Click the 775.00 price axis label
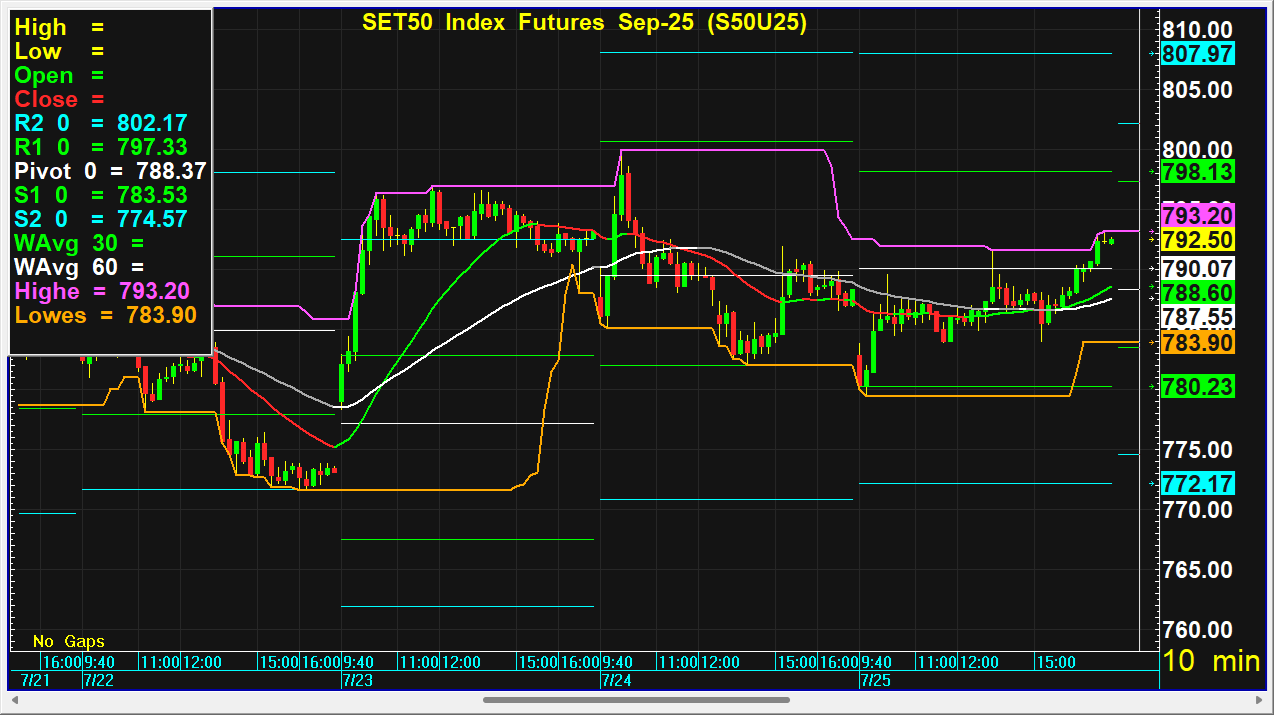Image resolution: width=1274 pixels, height=715 pixels. tap(1198, 450)
